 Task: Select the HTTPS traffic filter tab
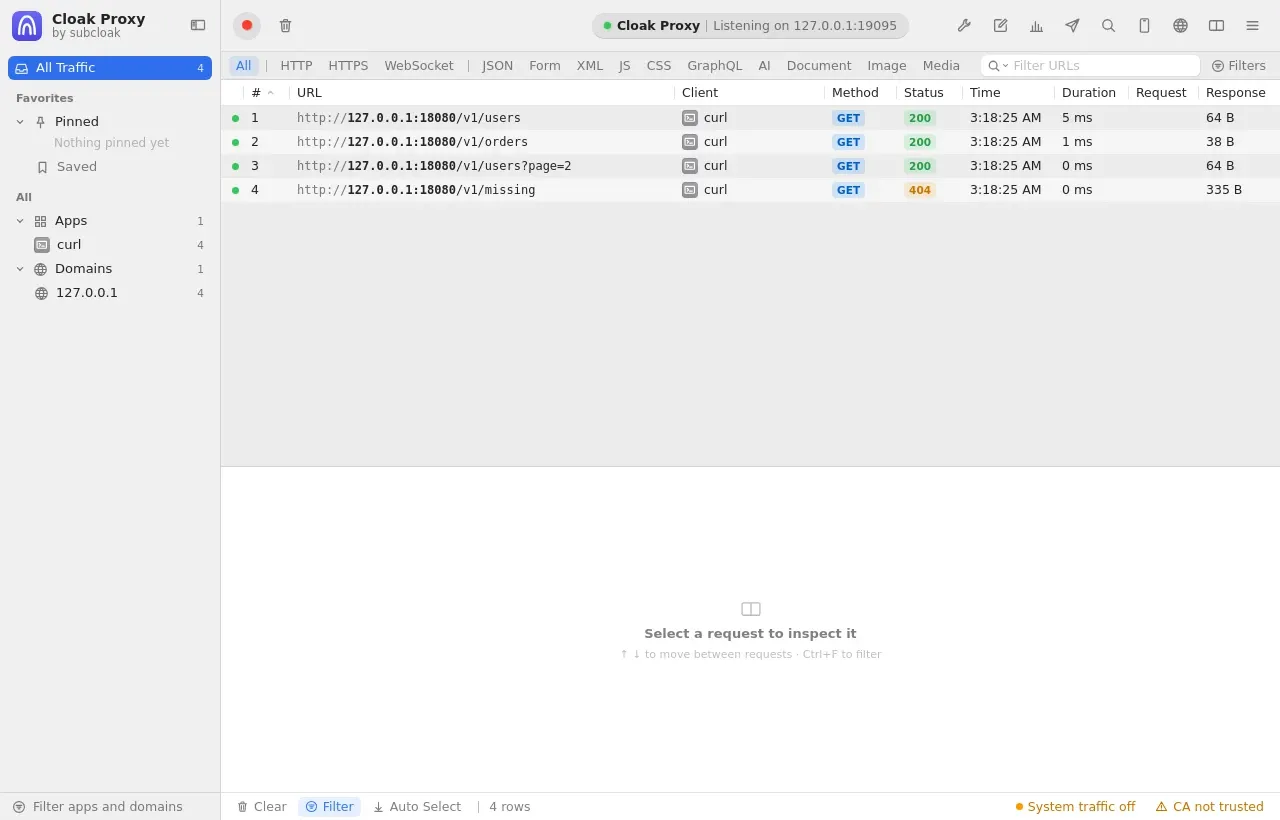(348, 66)
